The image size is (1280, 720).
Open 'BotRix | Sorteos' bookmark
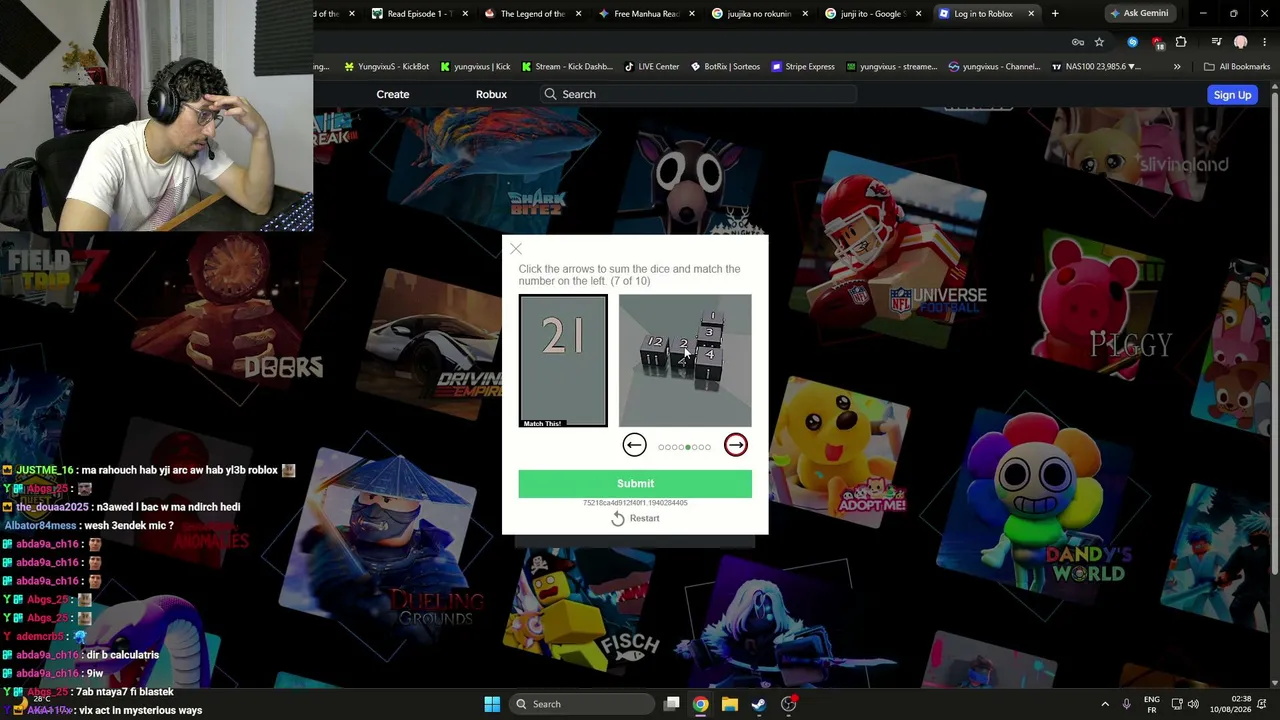725,67
